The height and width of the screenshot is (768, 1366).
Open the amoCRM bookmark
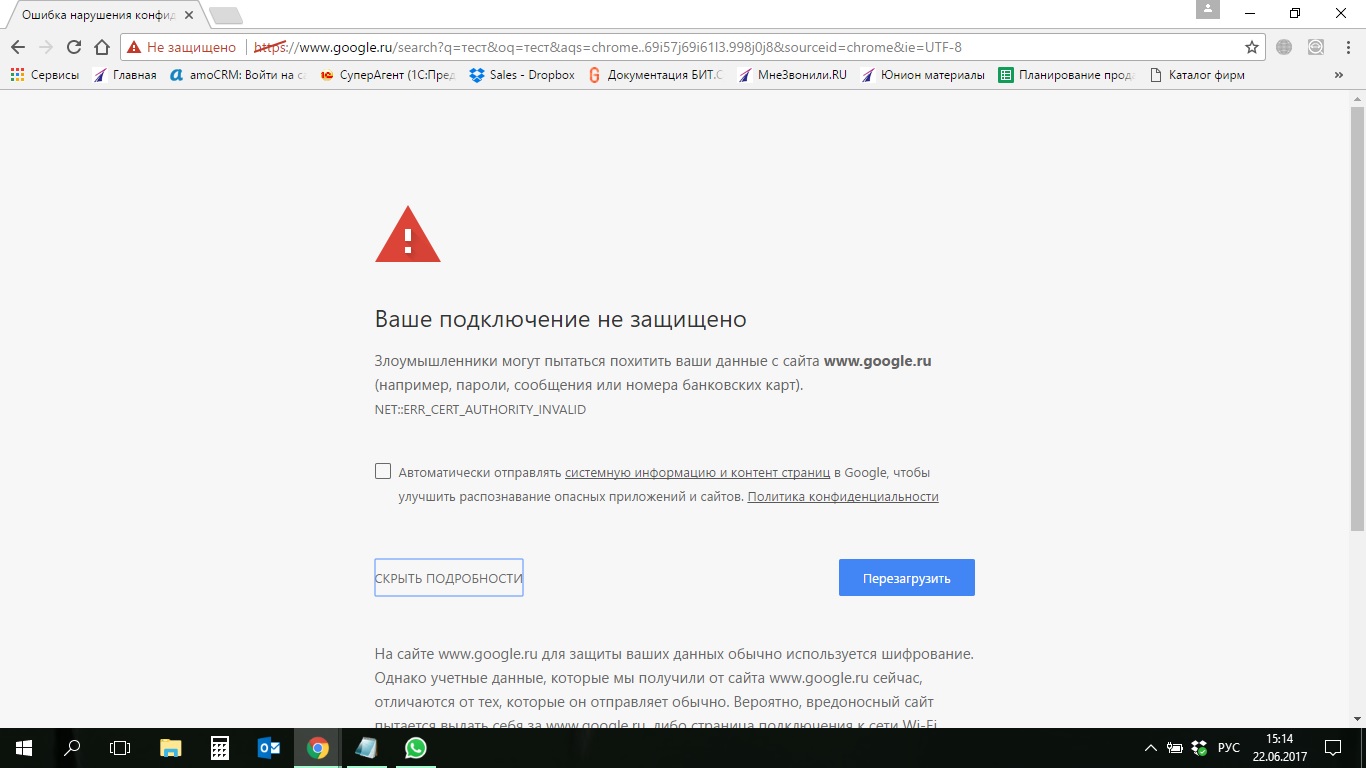(238, 75)
